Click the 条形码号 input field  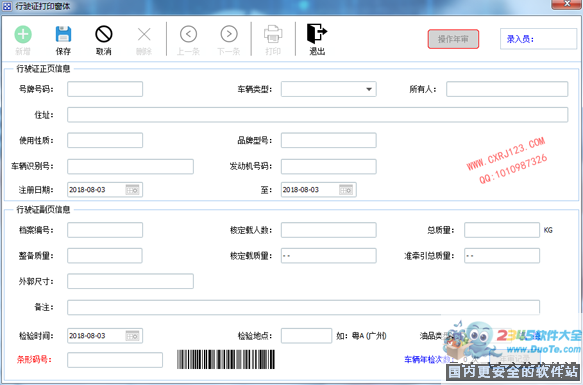tap(115, 360)
